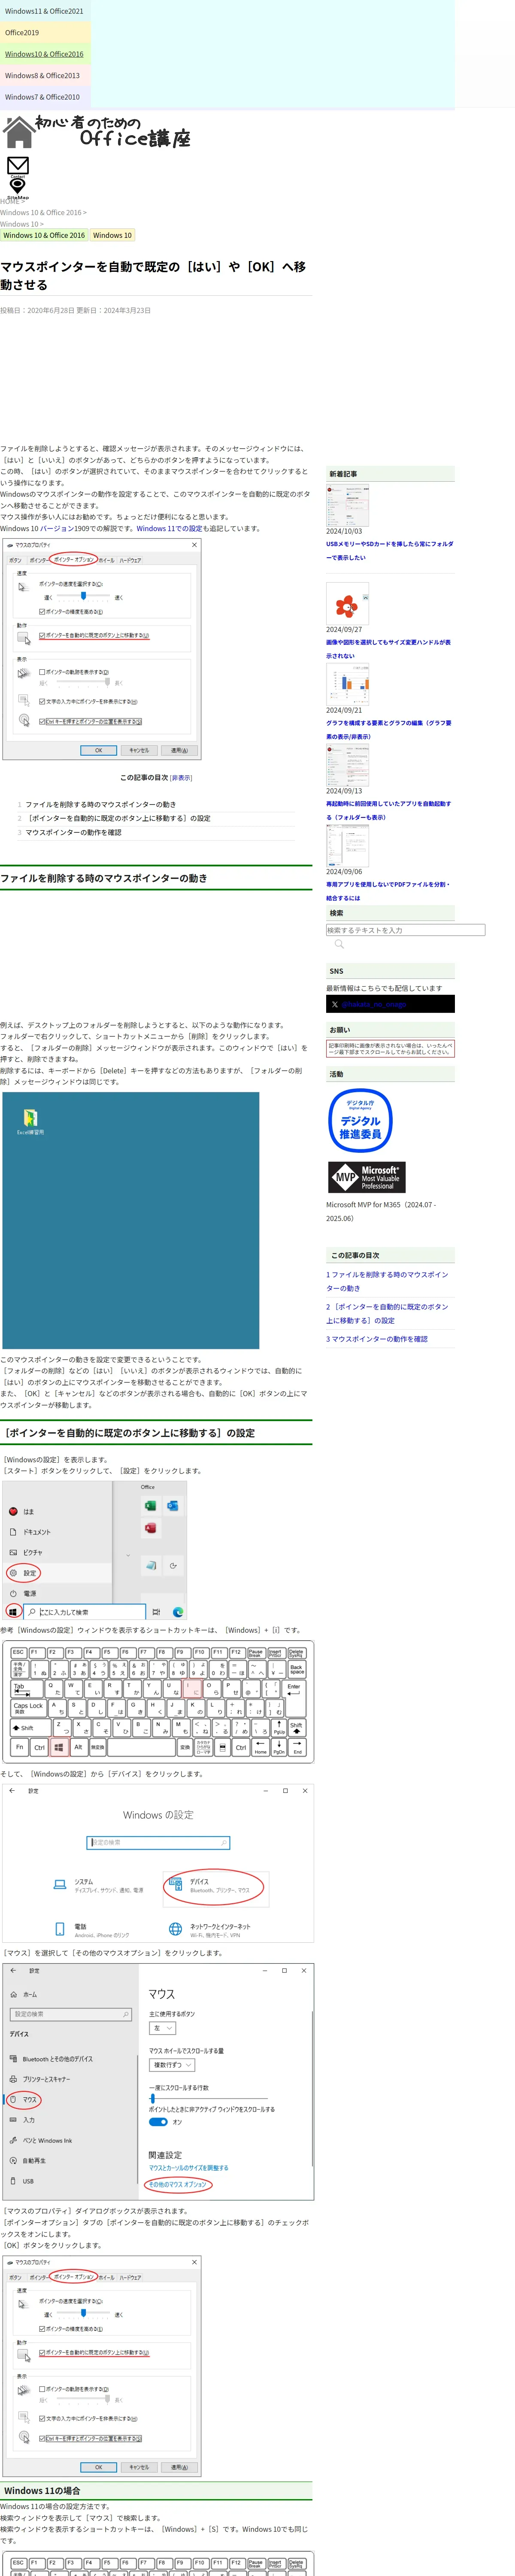Click the ネットワークとインターネット globe icon
The width and height of the screenshot is (515, 2576).
[176, 1929]
